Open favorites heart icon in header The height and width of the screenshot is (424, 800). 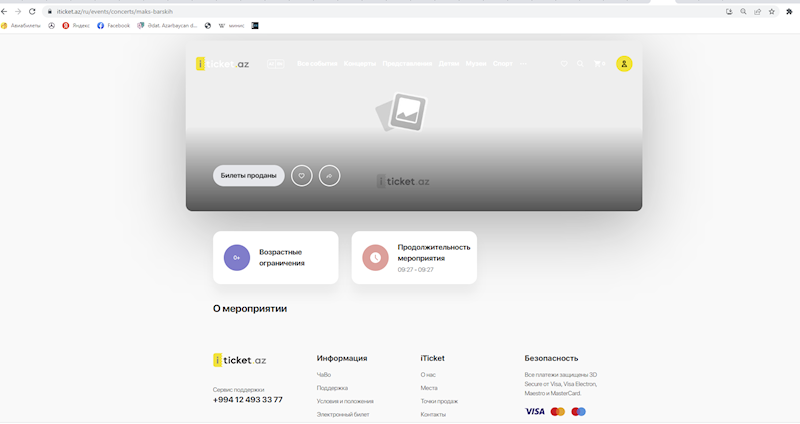(x=564, y=64)
